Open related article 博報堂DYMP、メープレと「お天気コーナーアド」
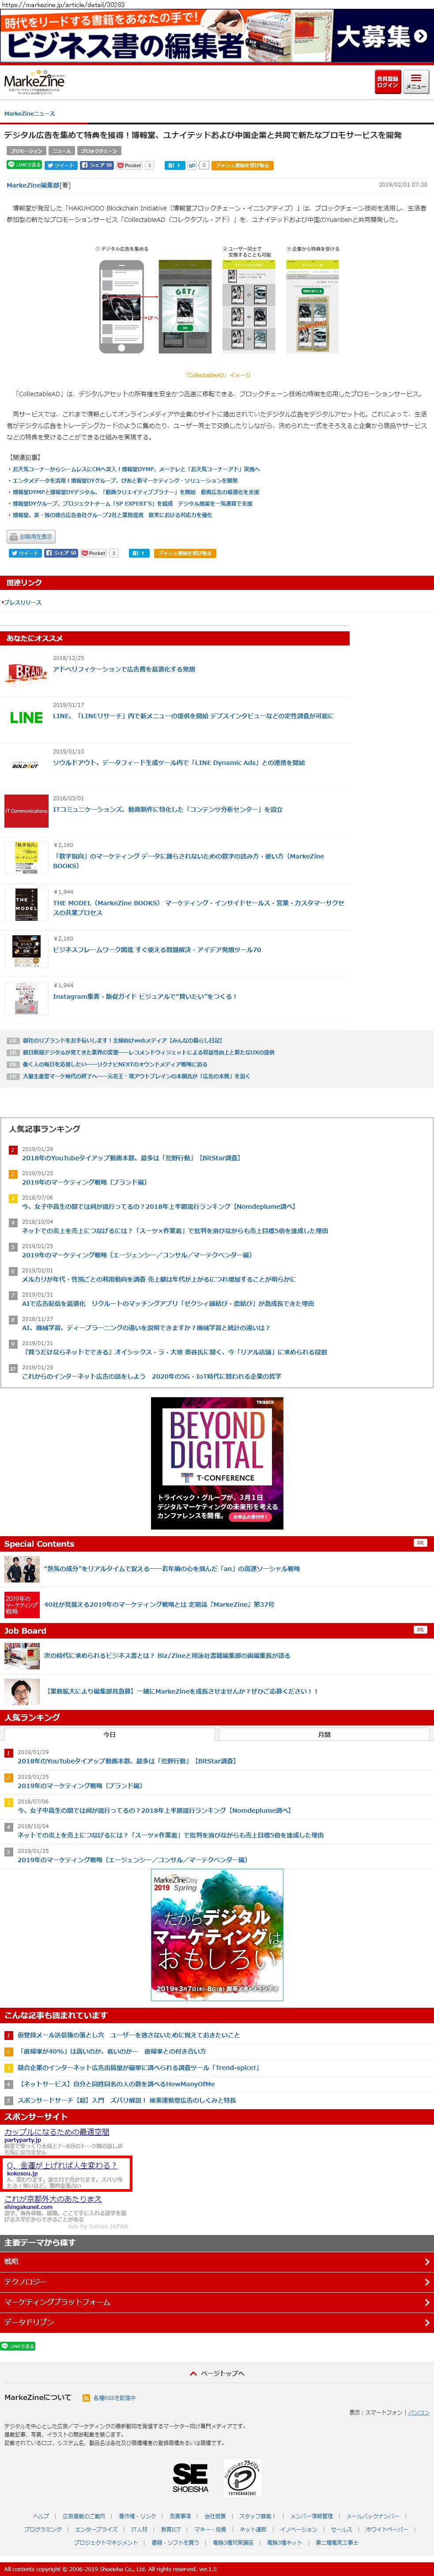Viewport: 434px width, 2576px height. [x=135, y=468]
